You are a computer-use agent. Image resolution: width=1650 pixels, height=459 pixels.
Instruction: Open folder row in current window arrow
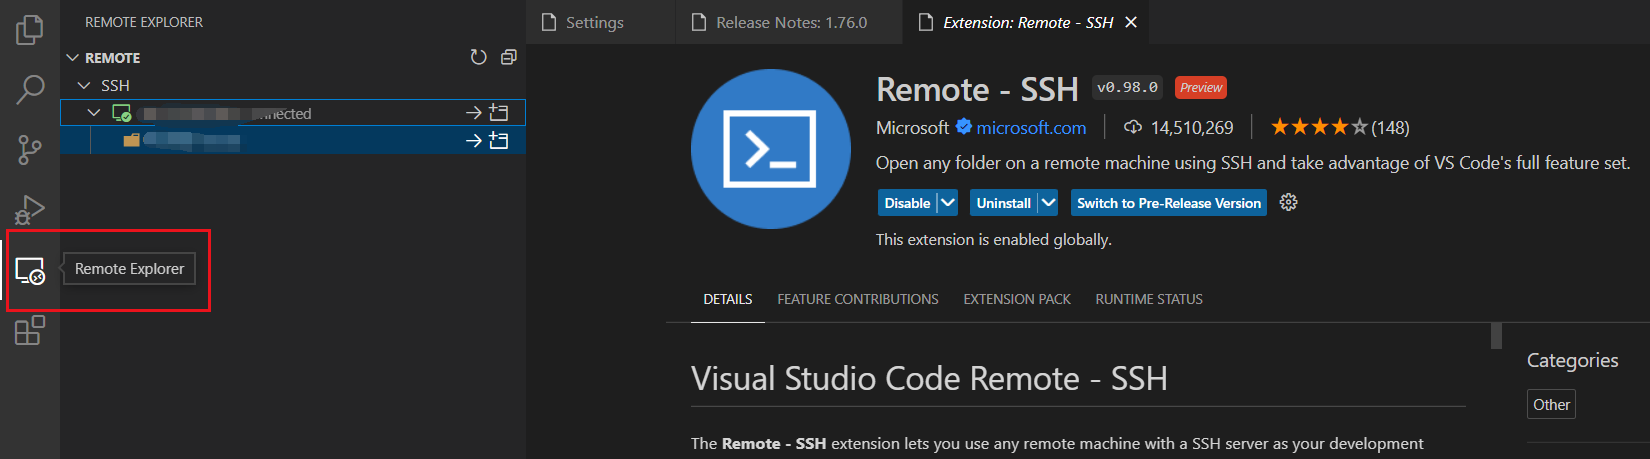pos(474,141)
